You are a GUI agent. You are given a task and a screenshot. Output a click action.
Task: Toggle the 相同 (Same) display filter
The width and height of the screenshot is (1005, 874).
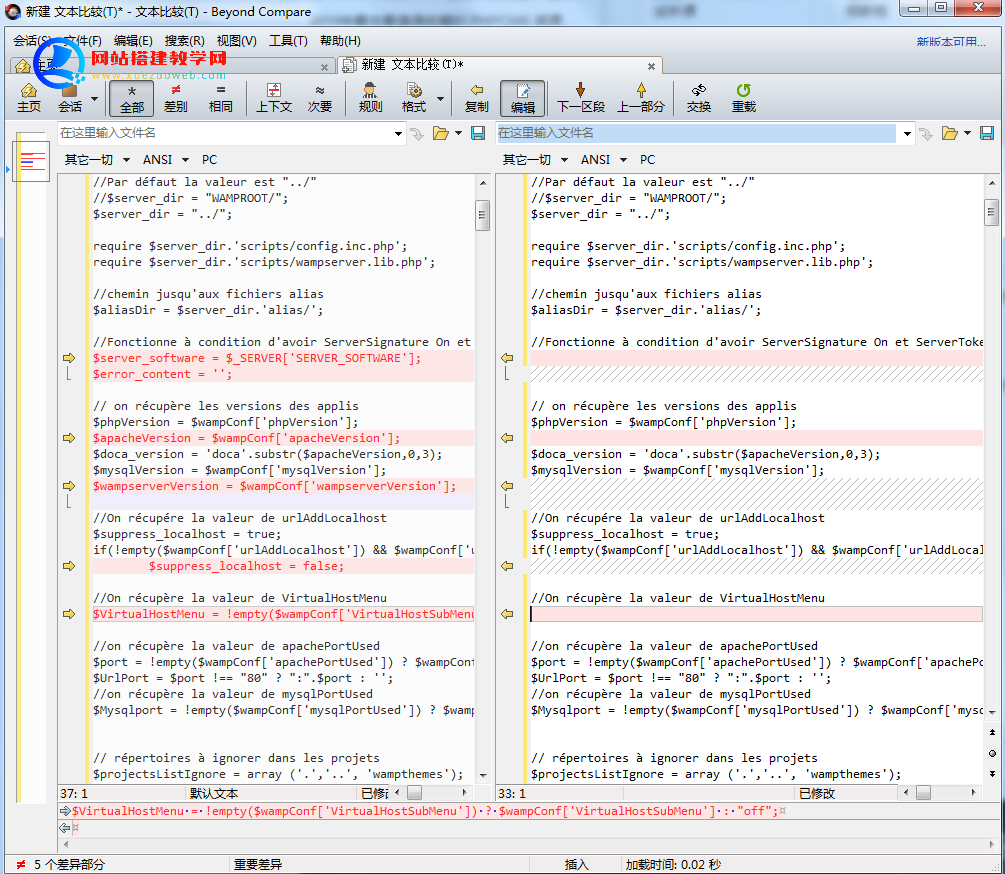click(x=220, y=98)
